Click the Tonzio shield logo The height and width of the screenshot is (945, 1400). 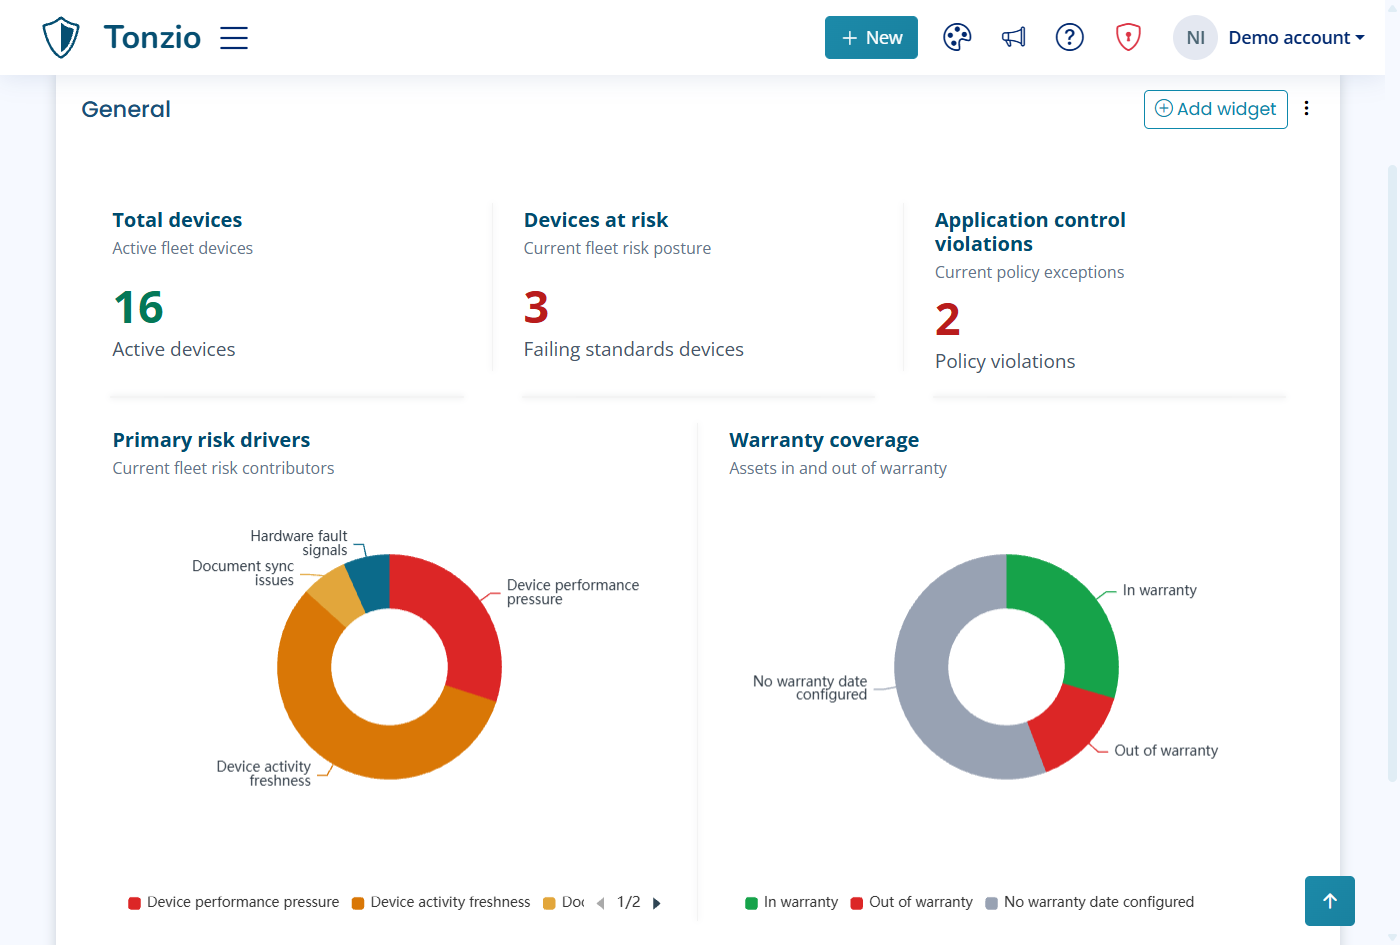pyautogui.click(x=61, y=38)
